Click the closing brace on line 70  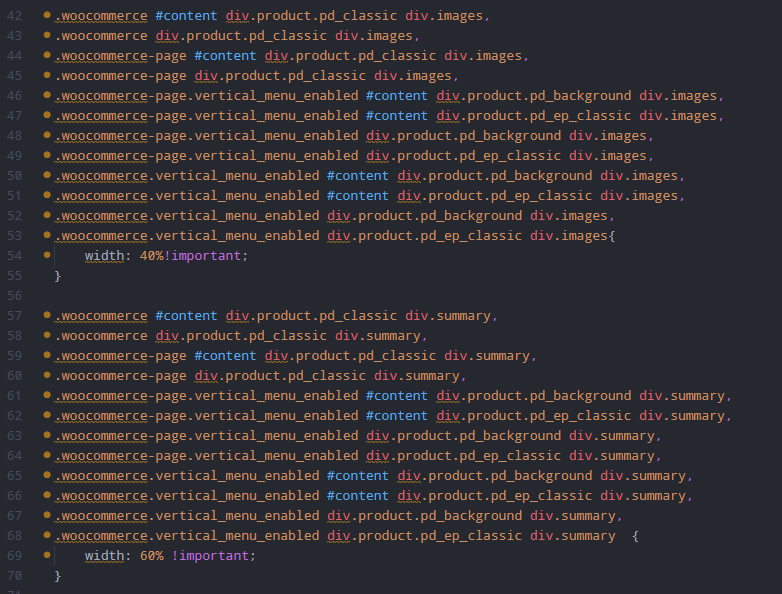(x=58, y=576)
